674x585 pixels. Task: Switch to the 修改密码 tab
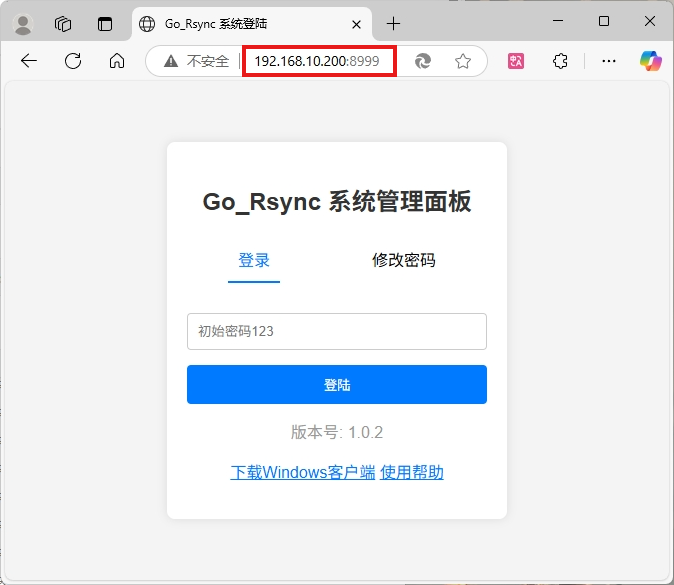tap(404, 261)
